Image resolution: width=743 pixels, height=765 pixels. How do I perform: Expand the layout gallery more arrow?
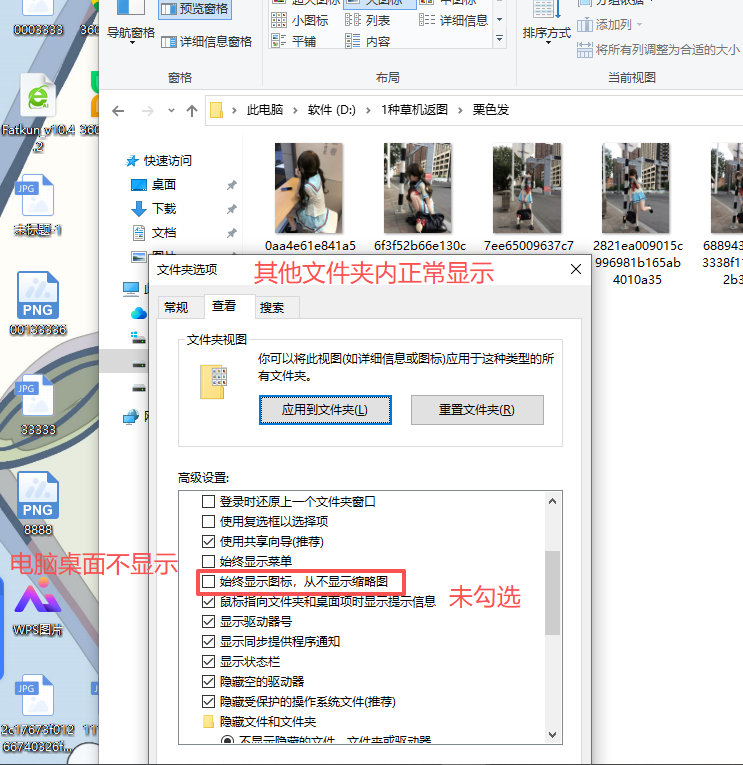point(500,38)
